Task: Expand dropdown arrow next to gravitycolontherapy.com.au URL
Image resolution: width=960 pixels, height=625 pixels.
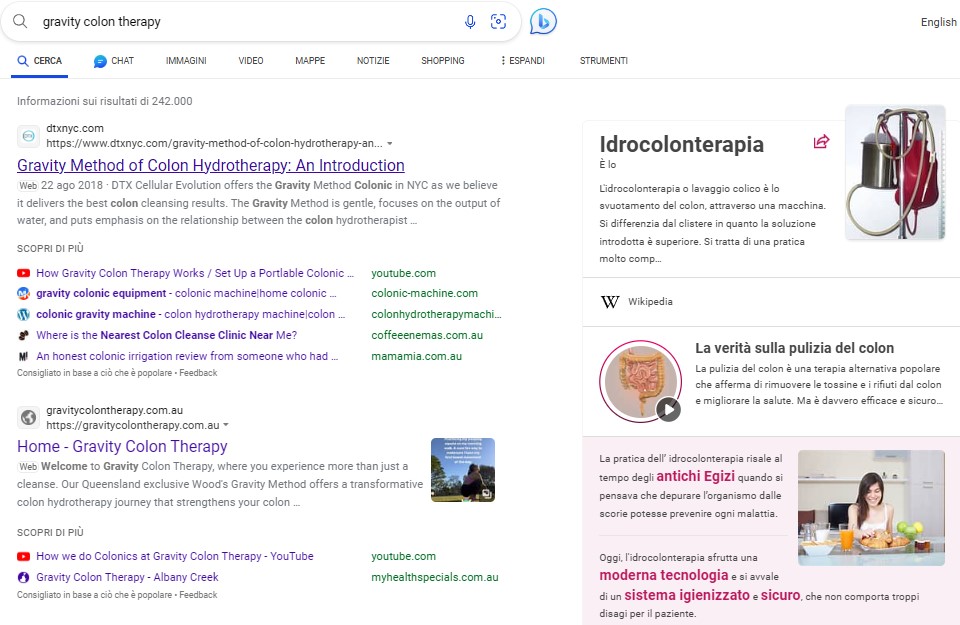Action: point(226,425)
